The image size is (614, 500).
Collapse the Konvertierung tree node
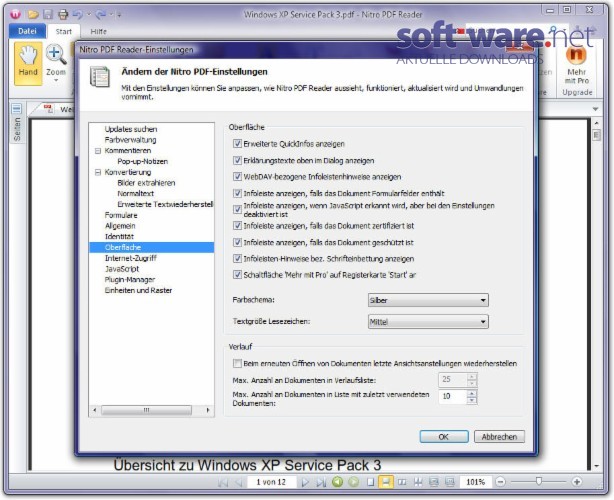(x=98, y=172)
